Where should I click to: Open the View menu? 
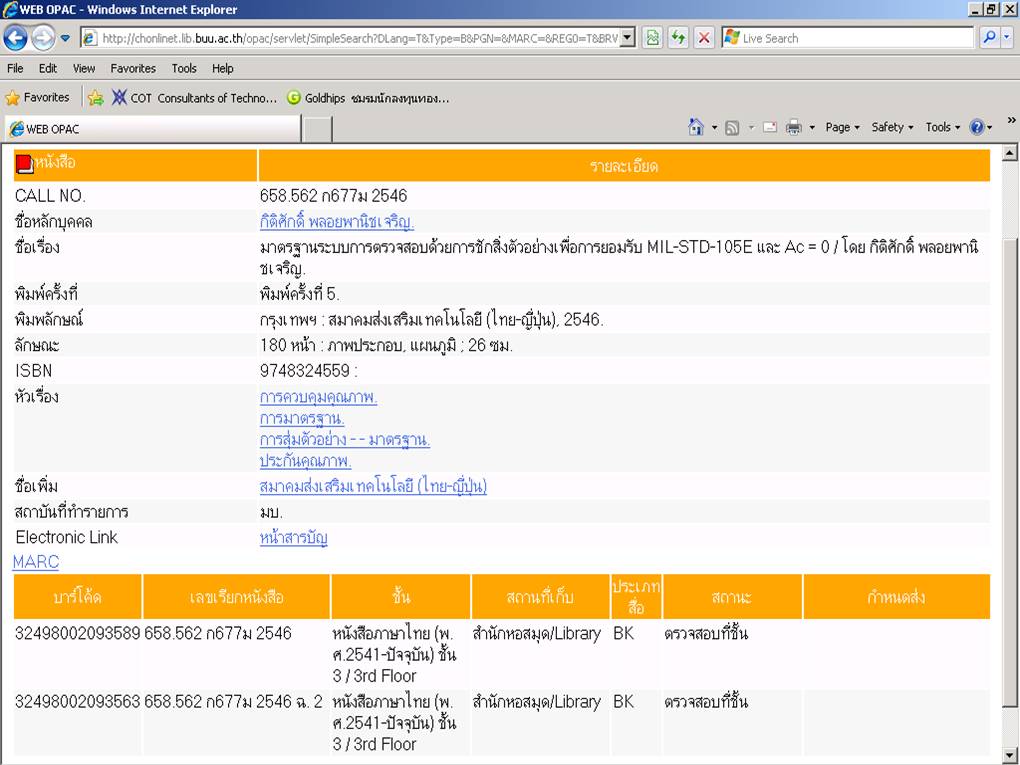pyautogui.click(x=84, y=68)
